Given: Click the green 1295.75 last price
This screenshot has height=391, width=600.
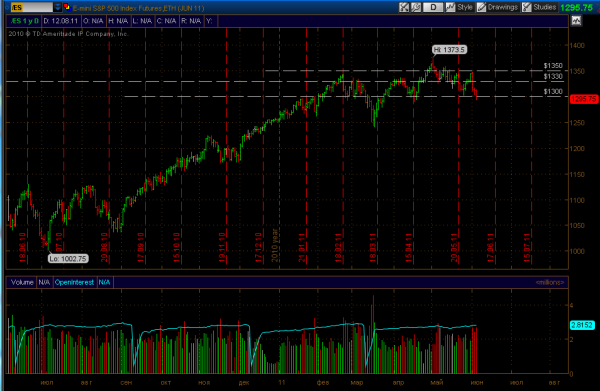Looking at the screenshot, I should 576,8.
